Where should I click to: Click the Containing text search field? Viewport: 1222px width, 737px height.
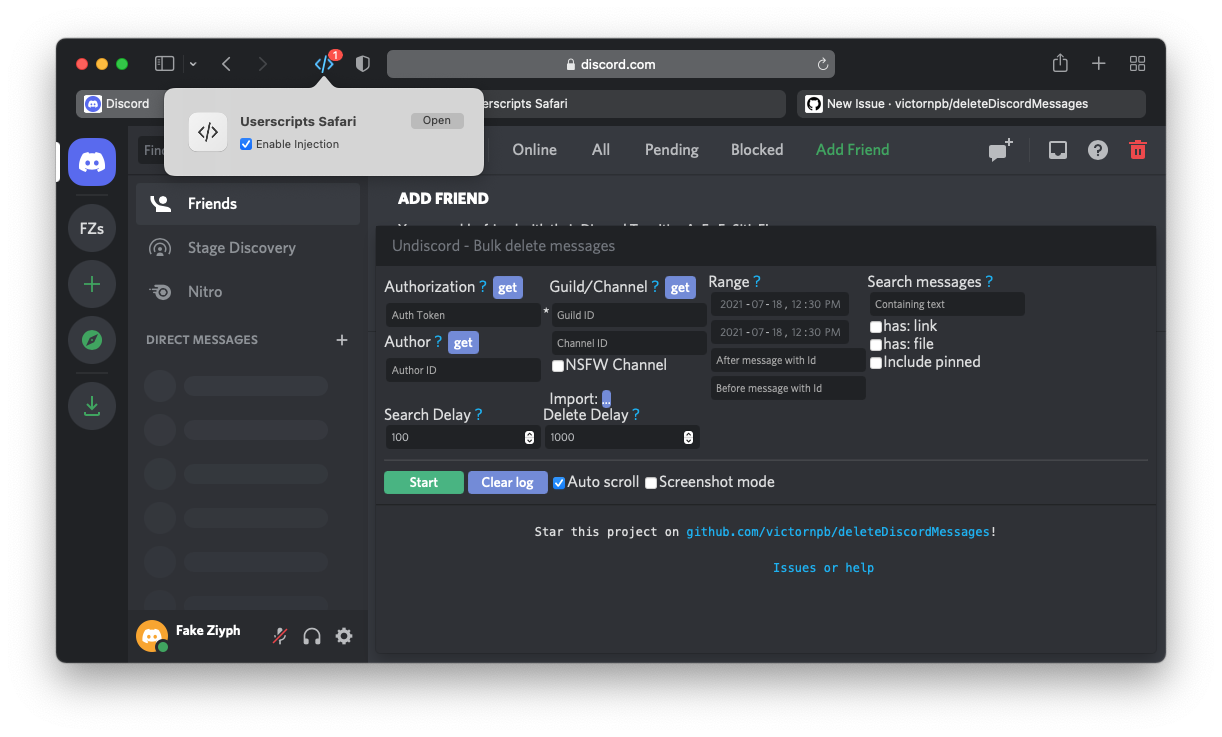click(946, 303)
